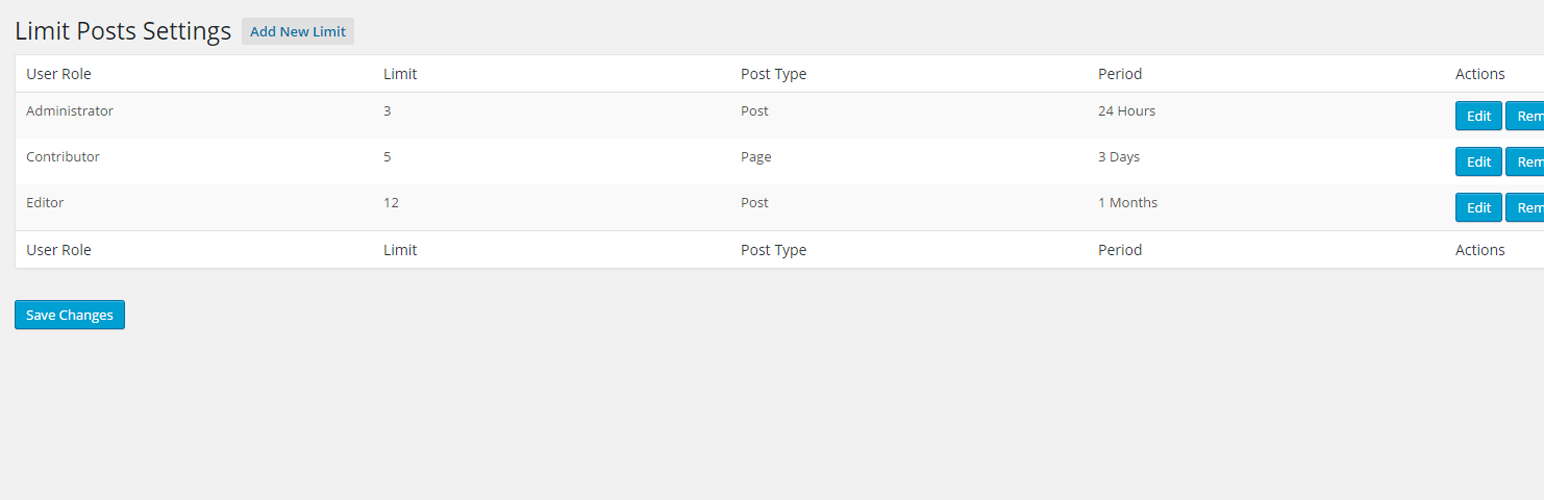Select the 3 Days period cell
The height and width of the screenshot is (500, 1544).
(x=1119, y=157)
